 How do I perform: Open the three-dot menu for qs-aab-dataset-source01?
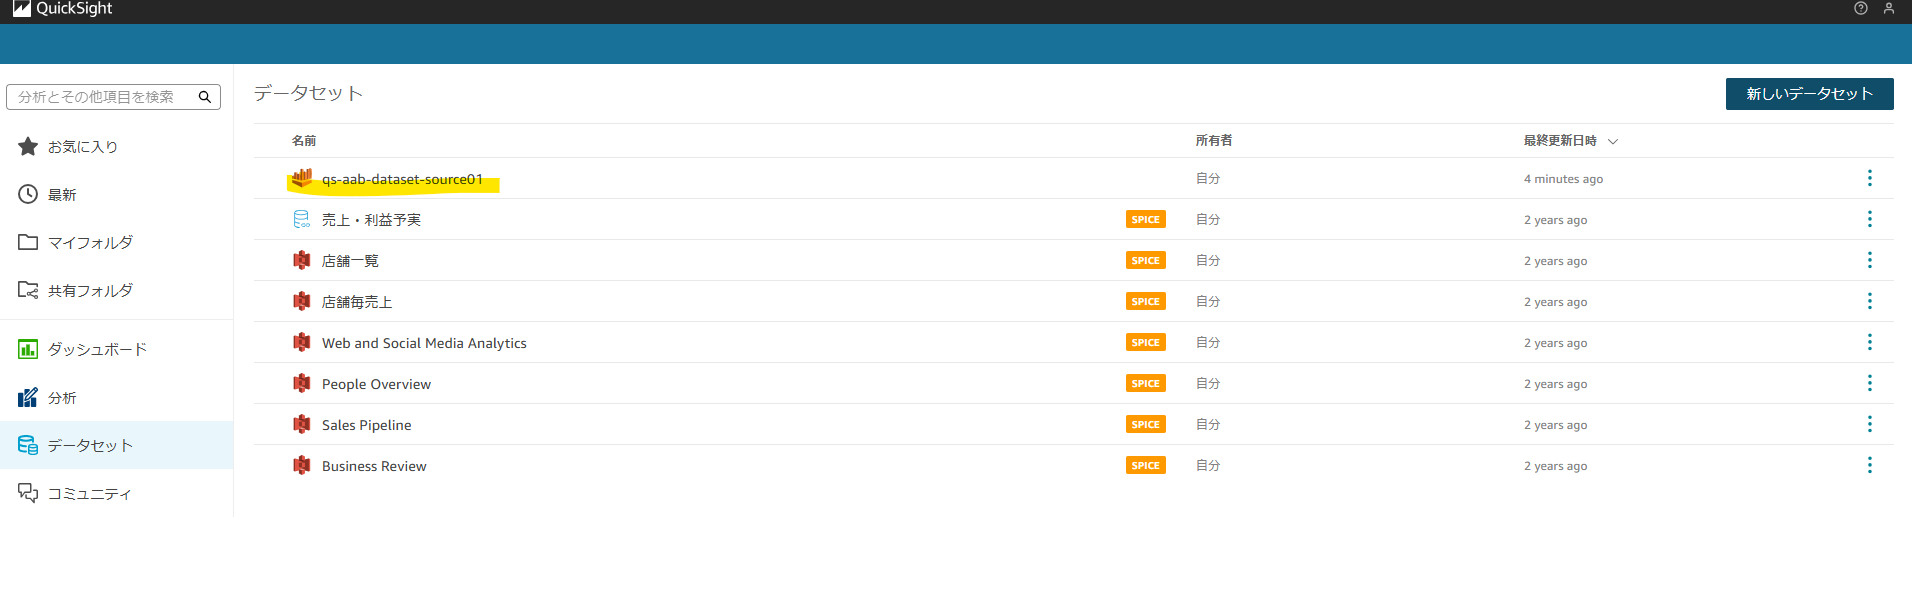click(1869, 178)
